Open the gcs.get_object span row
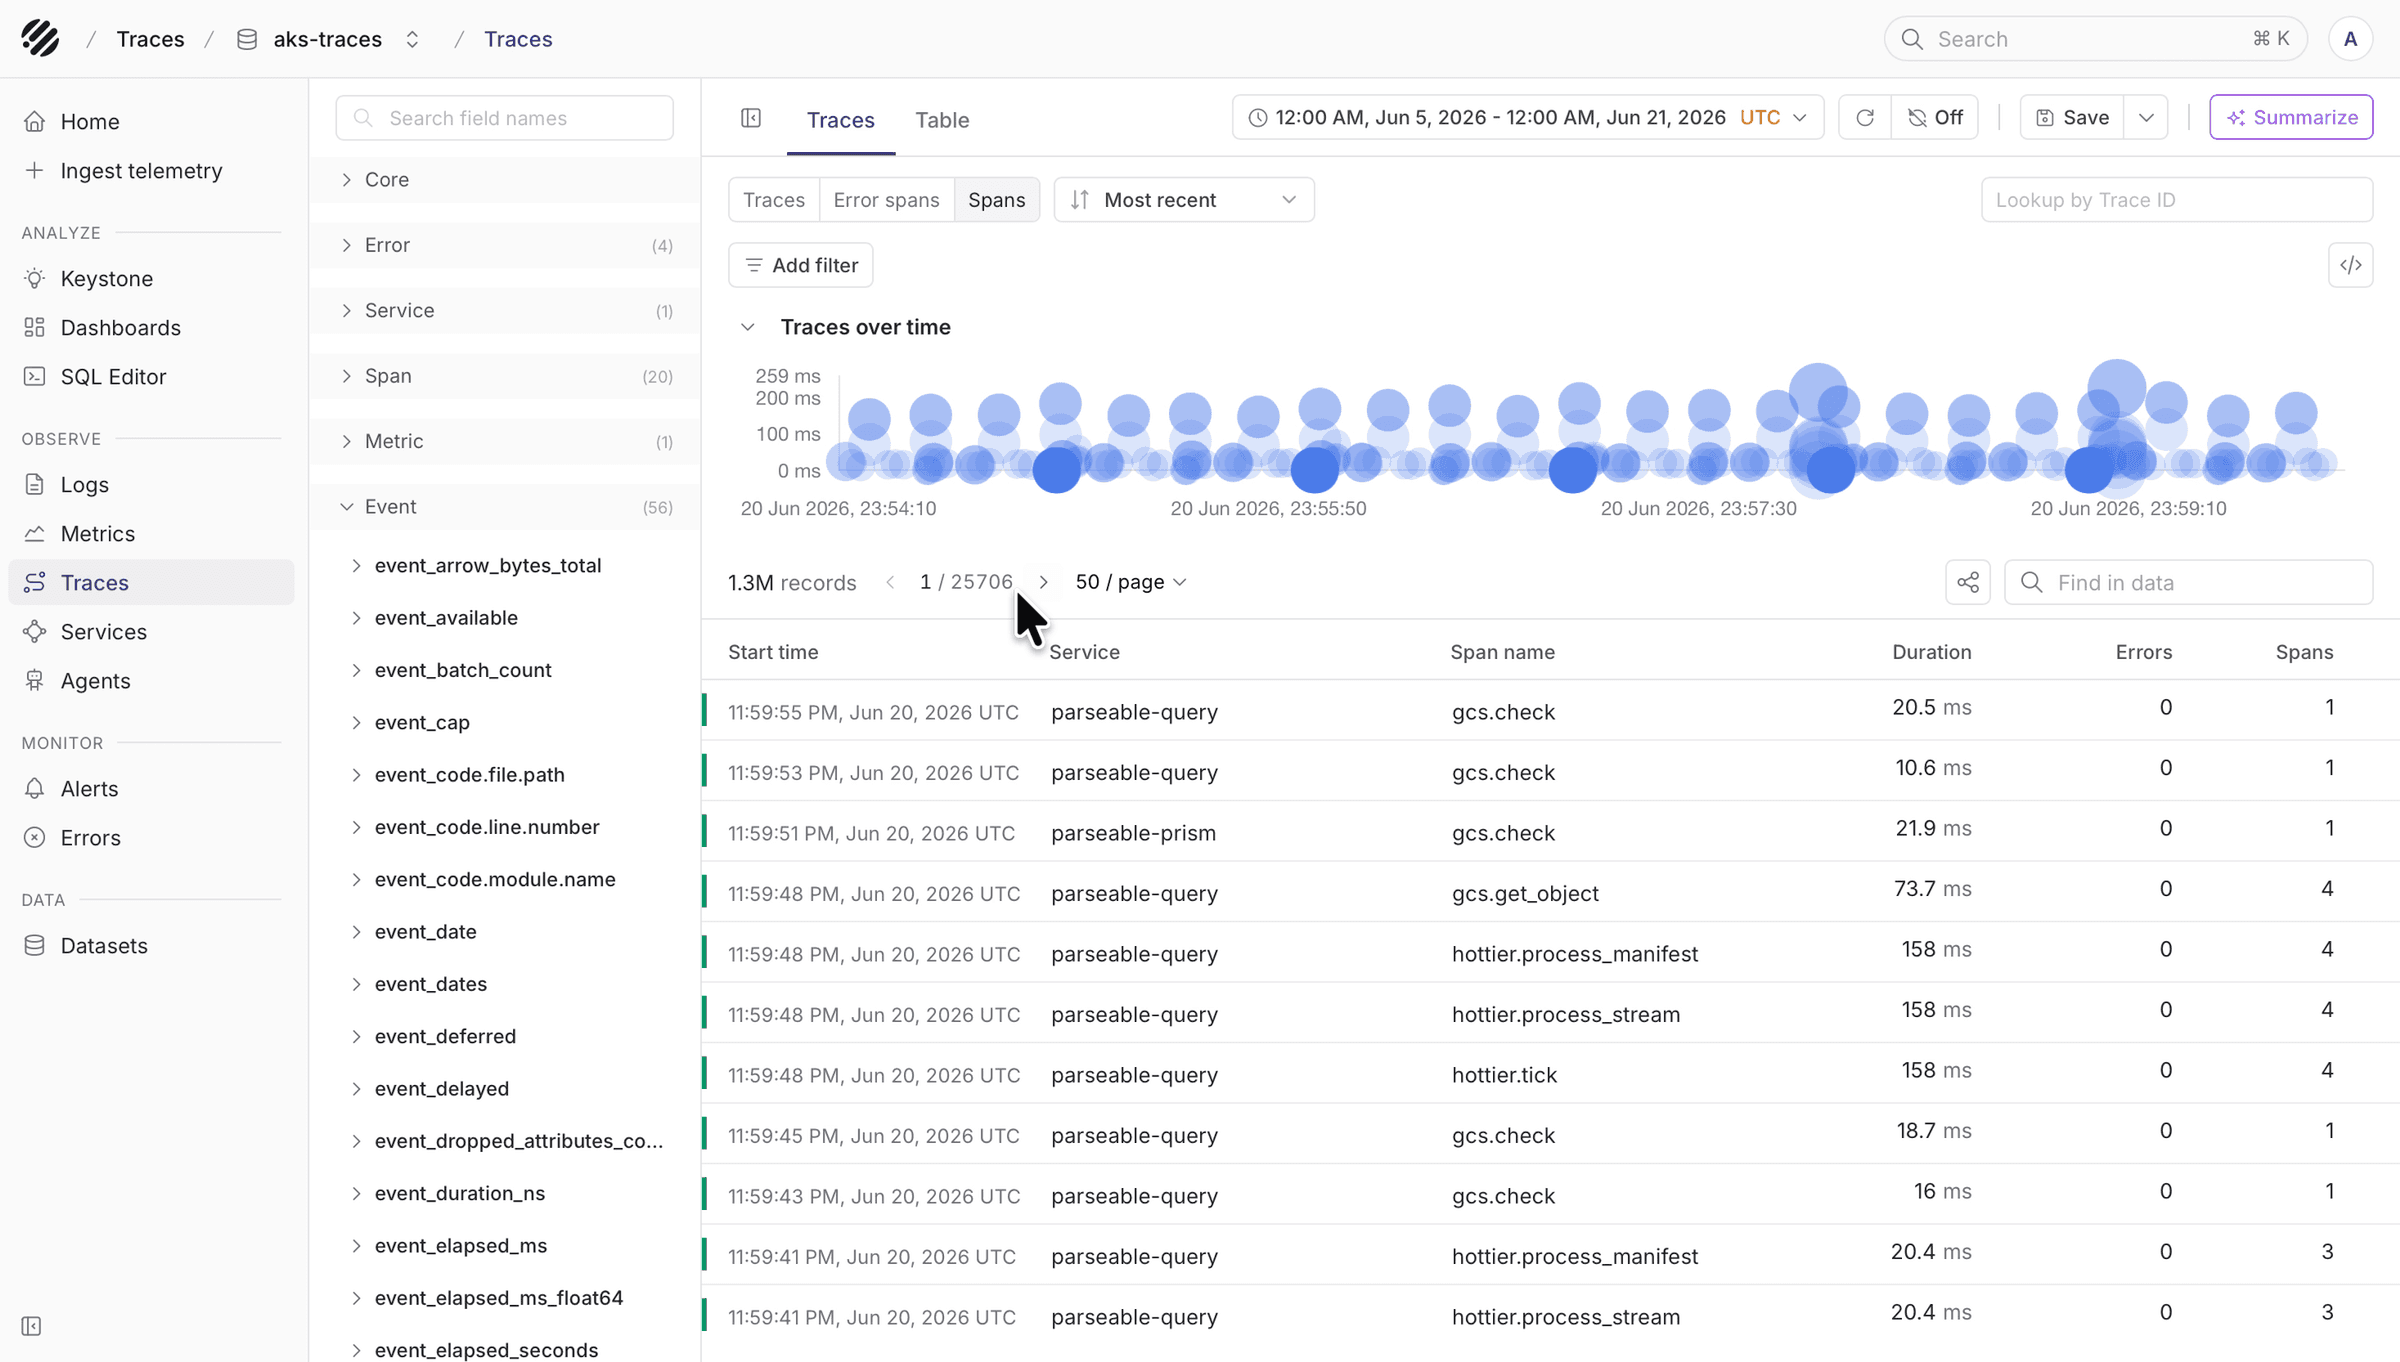2400x1362 pixels. click(x=1550, y=892)
